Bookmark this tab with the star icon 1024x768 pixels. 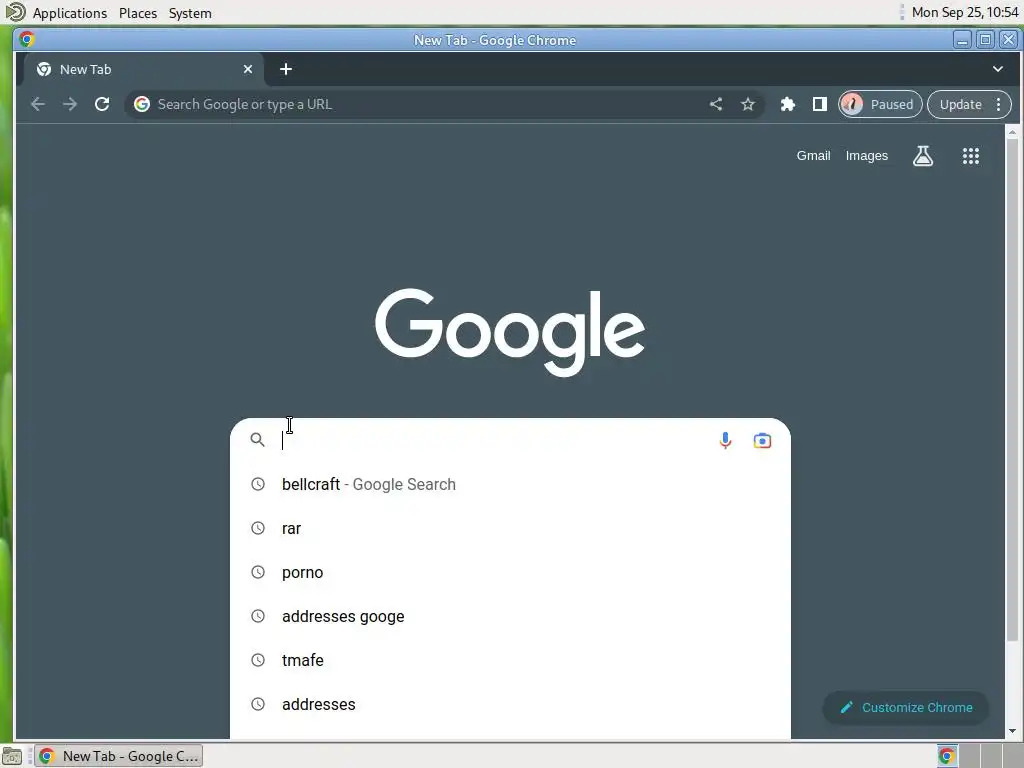pos(748,104)
